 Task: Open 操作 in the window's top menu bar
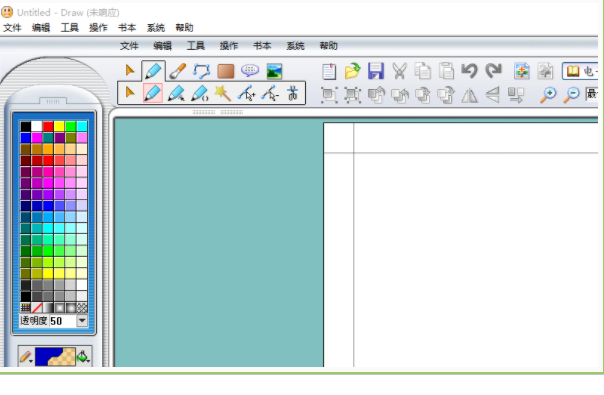click(98, 28)
